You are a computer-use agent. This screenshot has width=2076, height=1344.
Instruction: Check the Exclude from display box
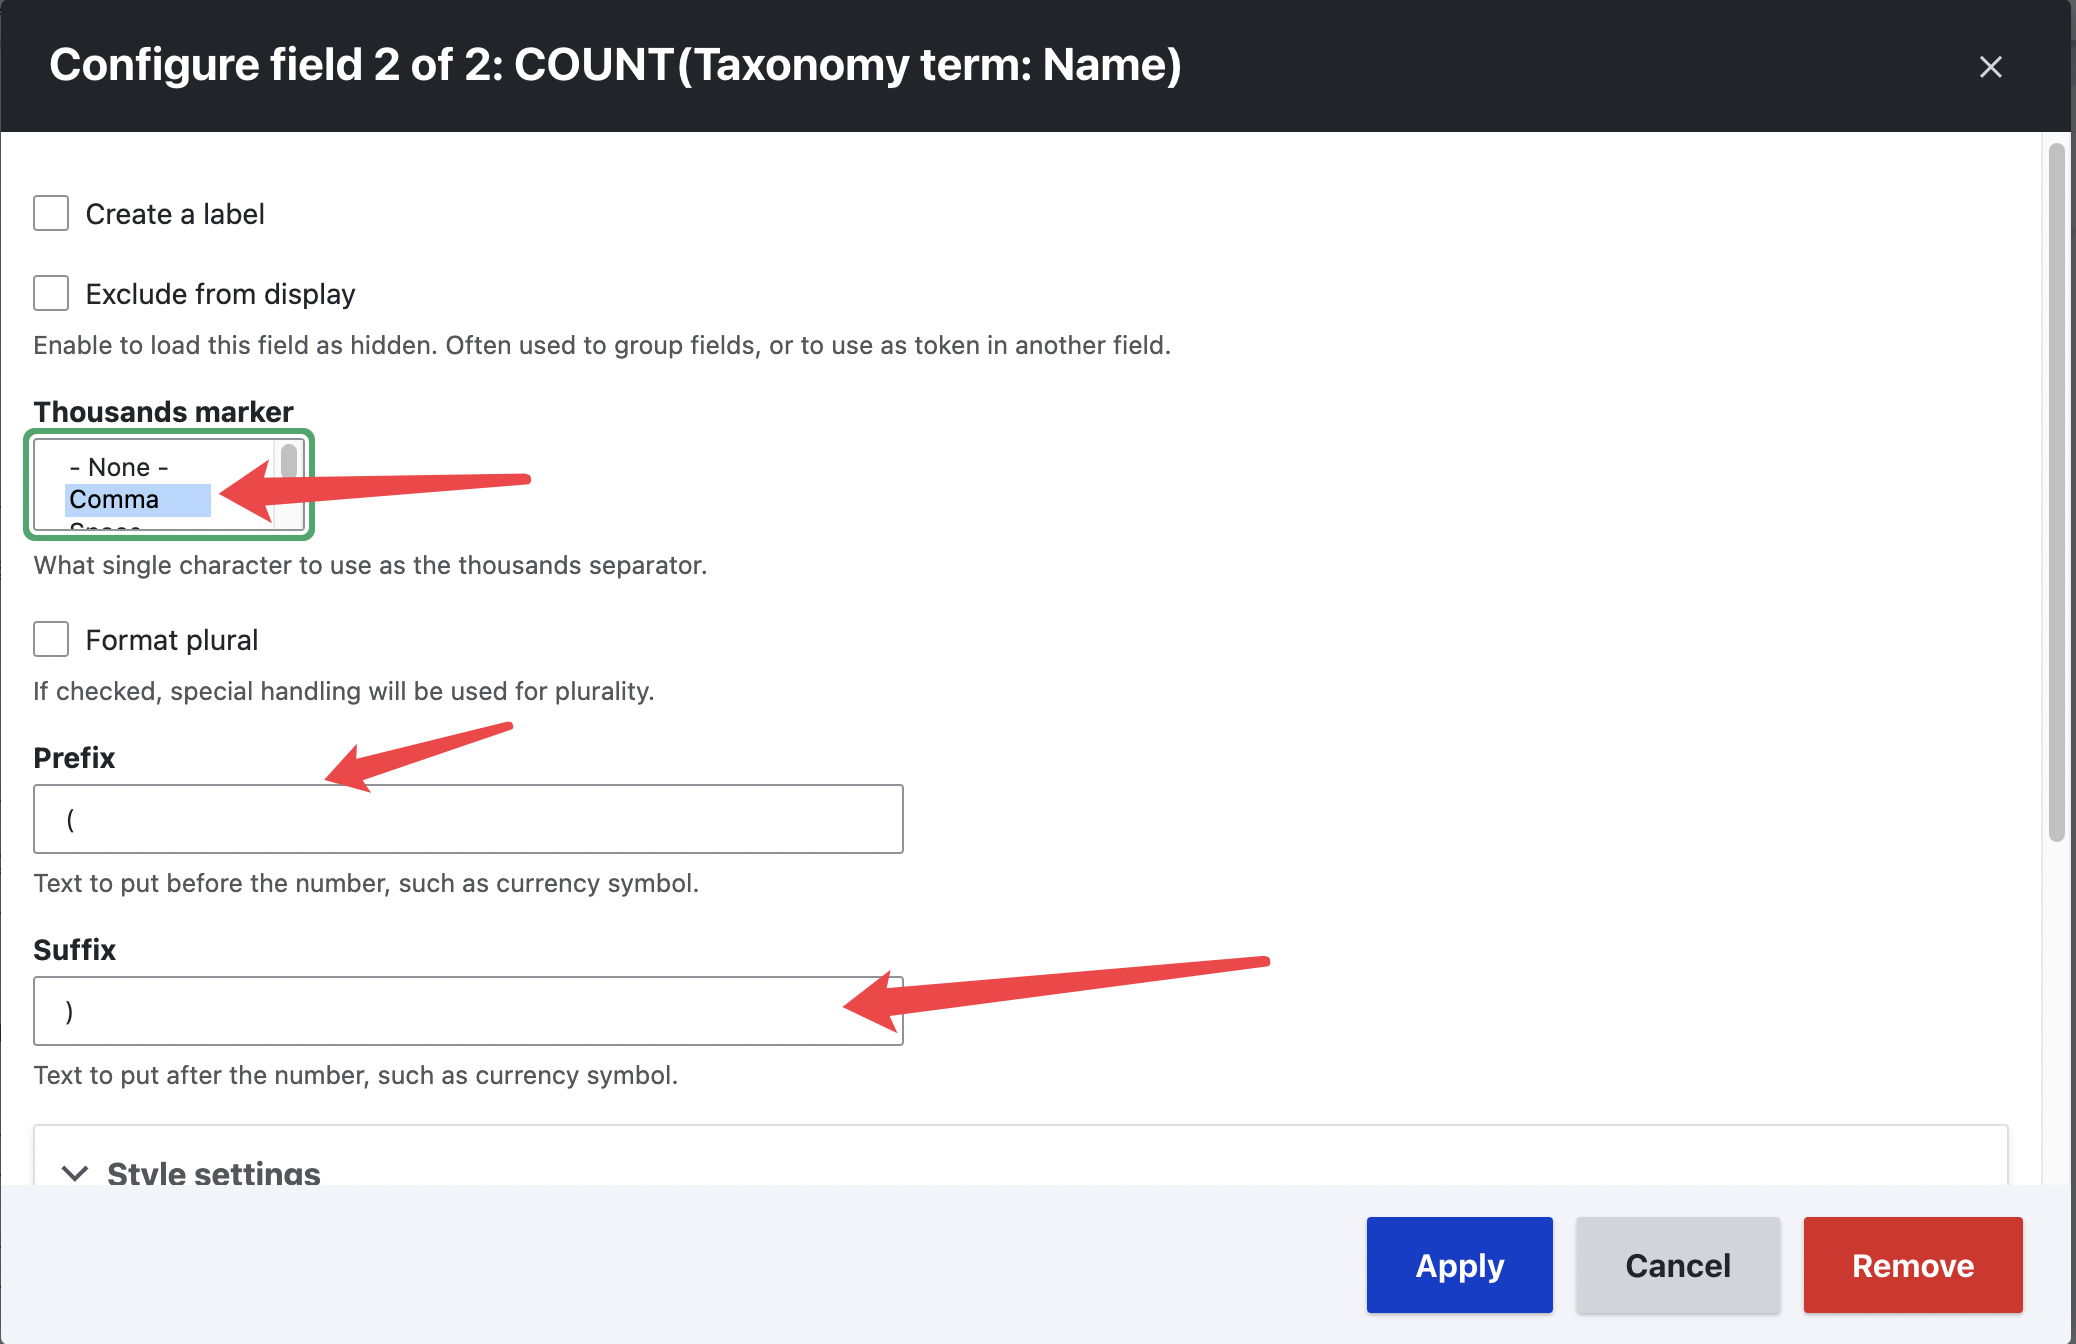point(51,294)
